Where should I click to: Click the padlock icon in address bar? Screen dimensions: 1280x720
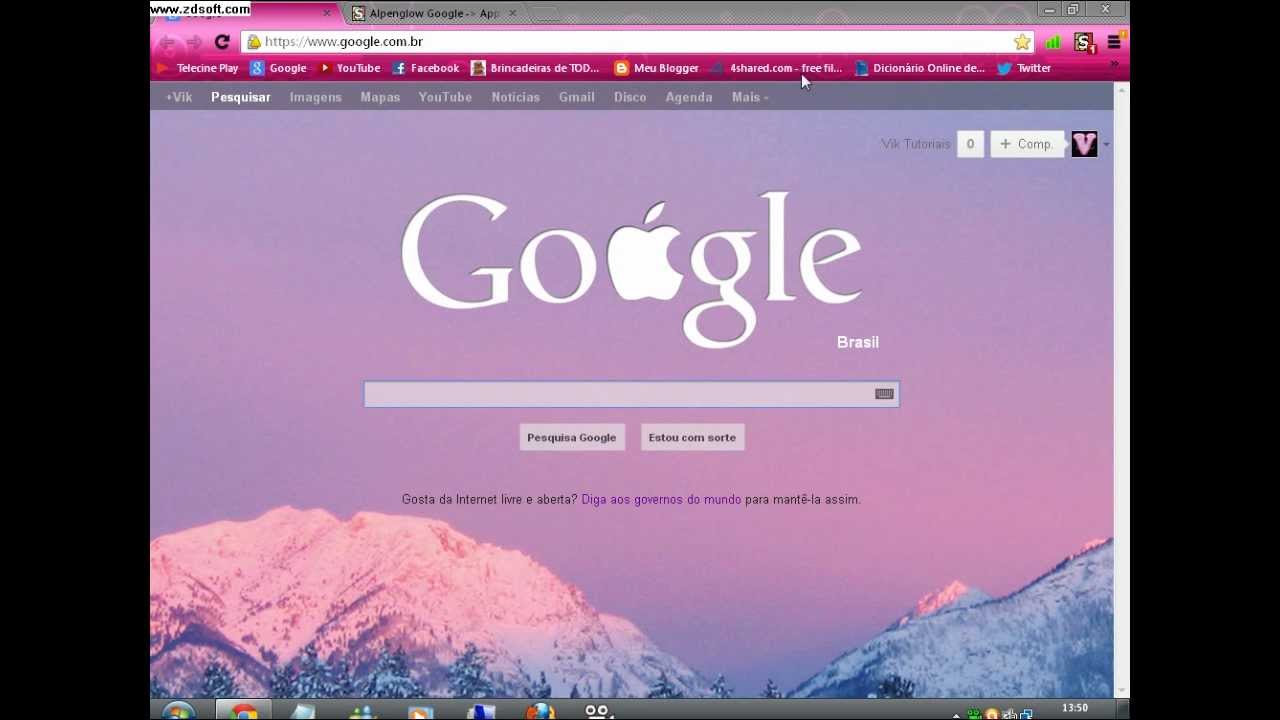pyautogui.click(x=254, y=42)
